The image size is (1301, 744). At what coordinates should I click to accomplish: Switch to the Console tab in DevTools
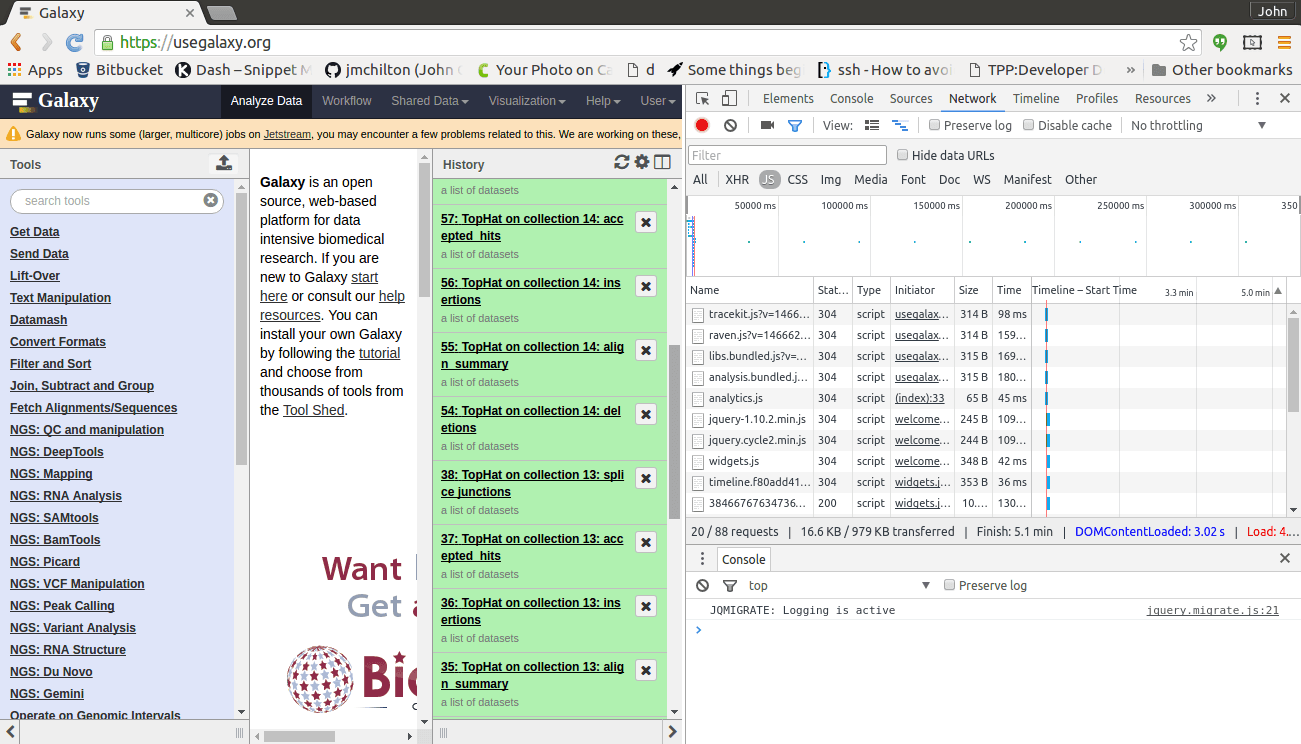coord(851,98)
